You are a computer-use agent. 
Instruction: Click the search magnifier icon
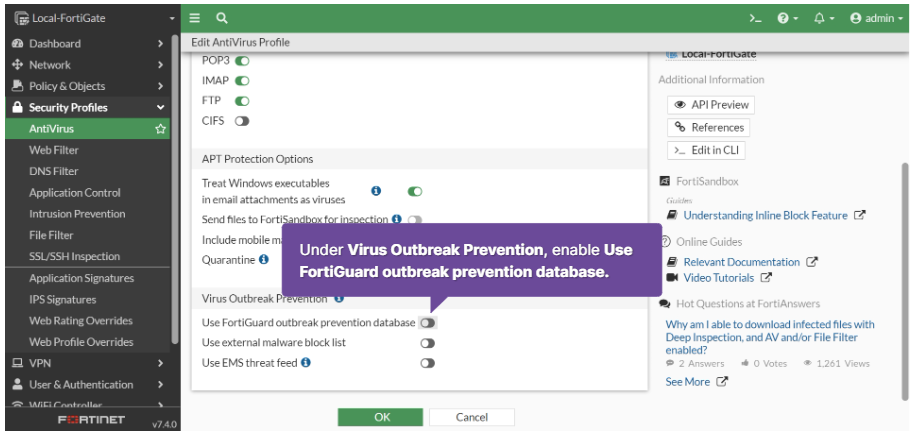[x=222, y=18]
